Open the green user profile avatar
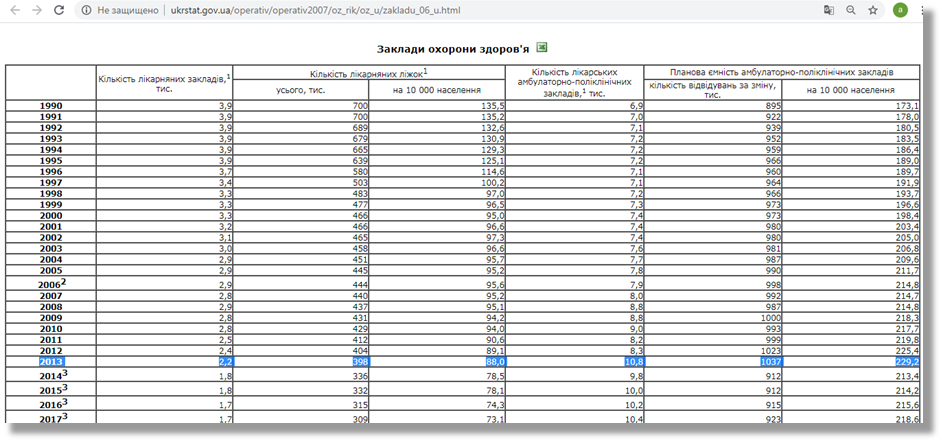The image size is (942, 442). tap(900, 10)
